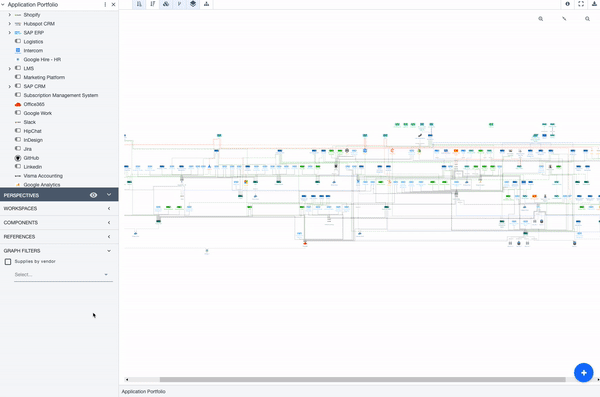Expand the Shopify tree item
The width and height of the screenshot is (600, 397).
pyautogui.click(x=10, y=15)
